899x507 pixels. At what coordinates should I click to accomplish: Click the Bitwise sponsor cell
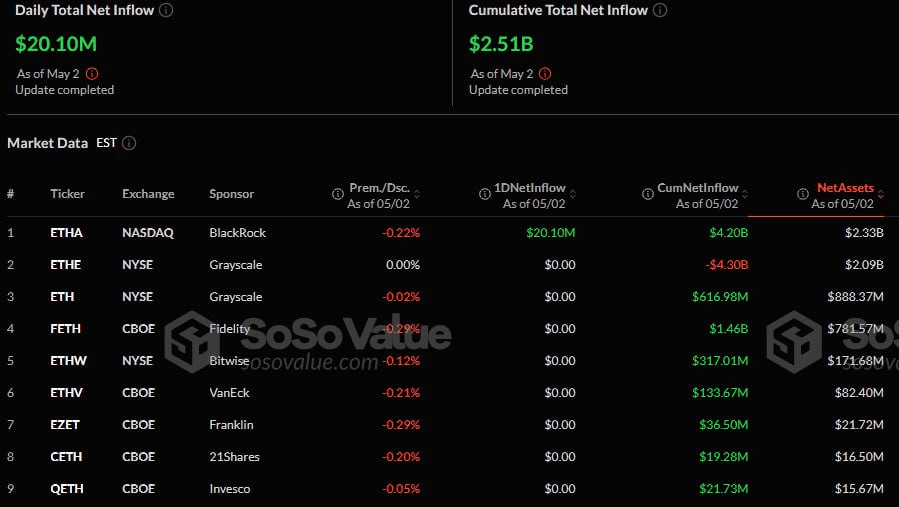pyautogui.click(x=229, y=361)
